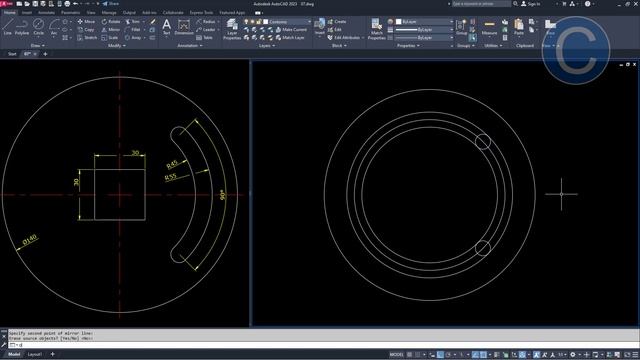Click the Share button
The image size is (640, 360).
[111, 4]
